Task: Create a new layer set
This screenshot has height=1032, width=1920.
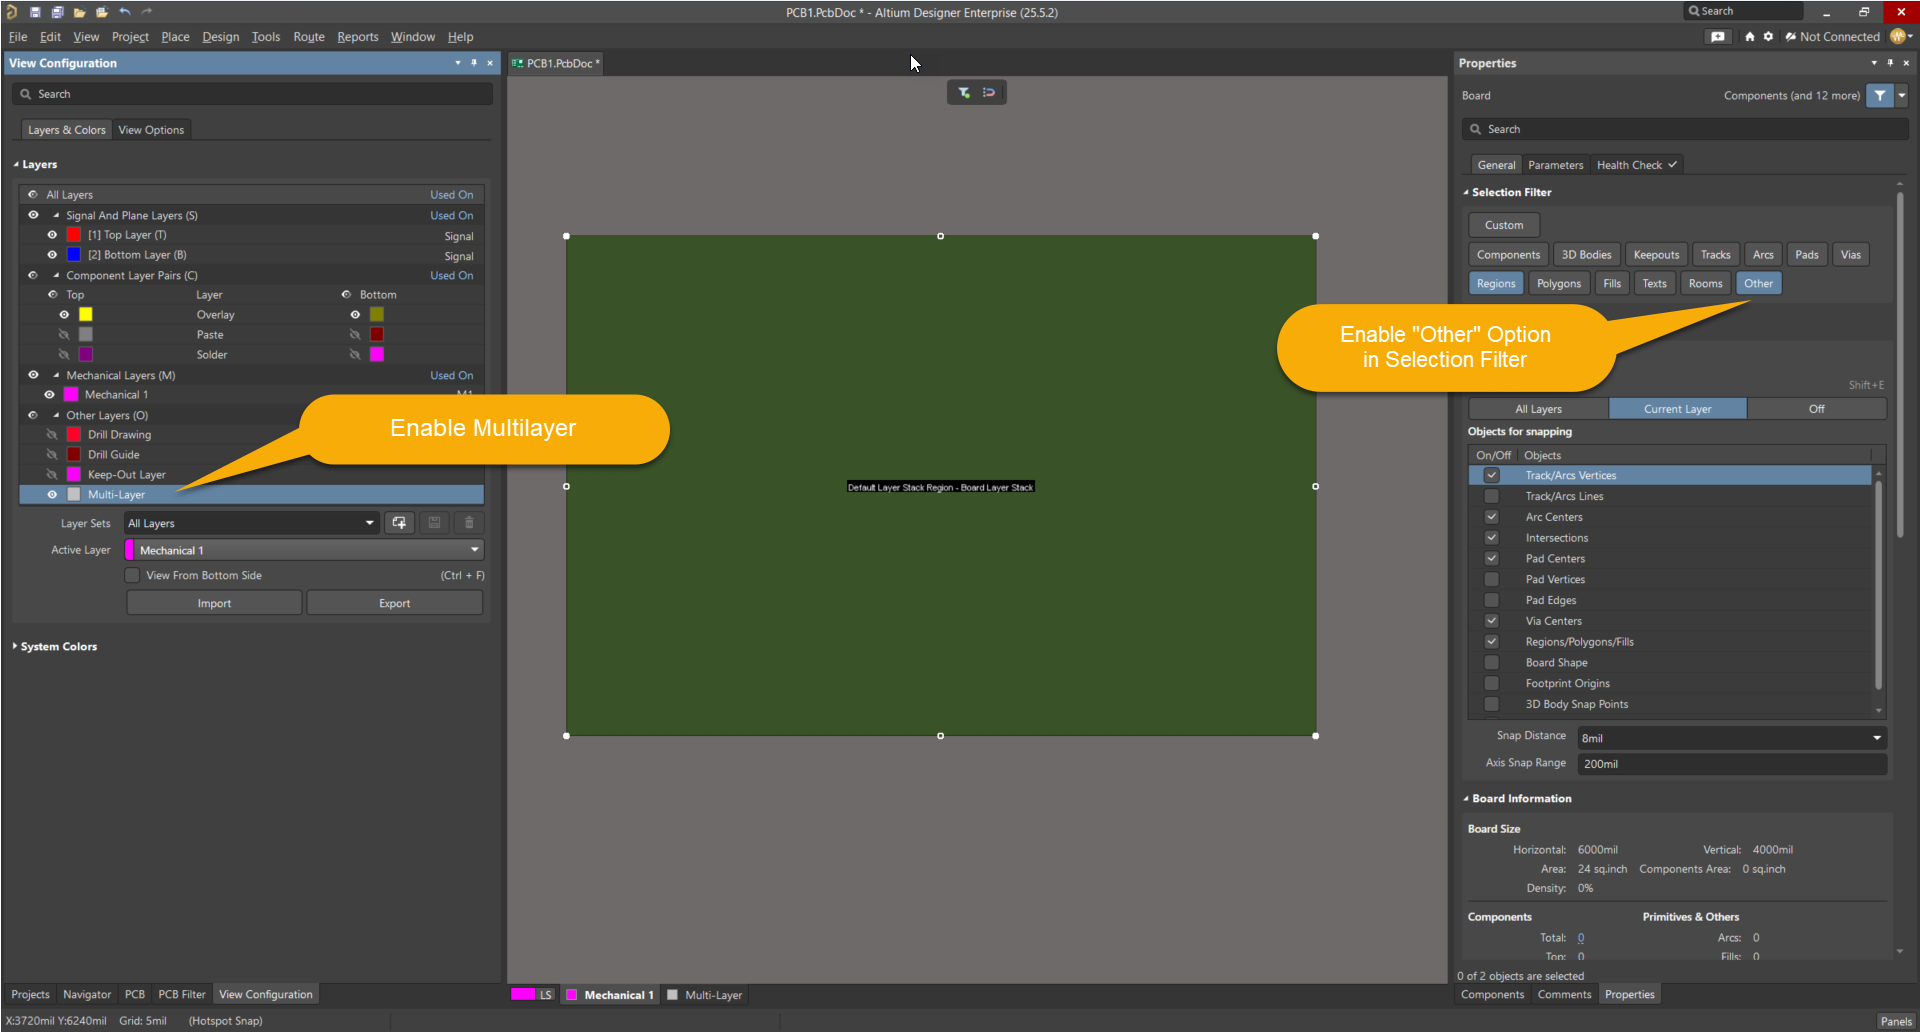Action: (x=399, y=523)
